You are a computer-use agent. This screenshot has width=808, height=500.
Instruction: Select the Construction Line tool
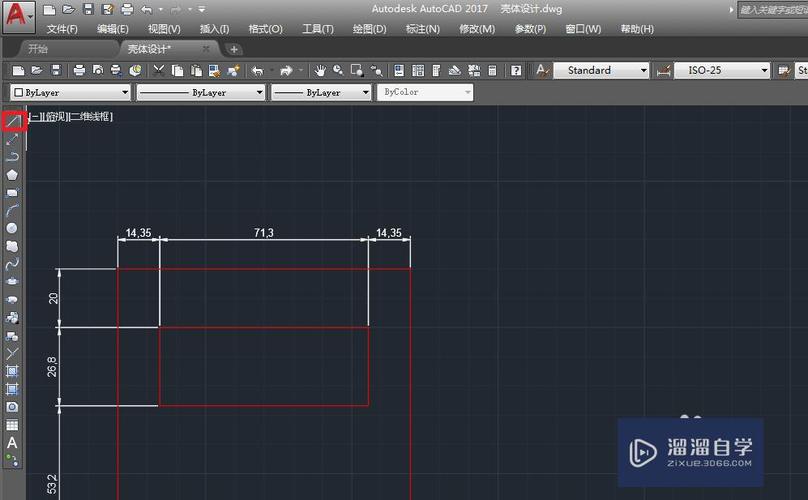pos(12,139)
